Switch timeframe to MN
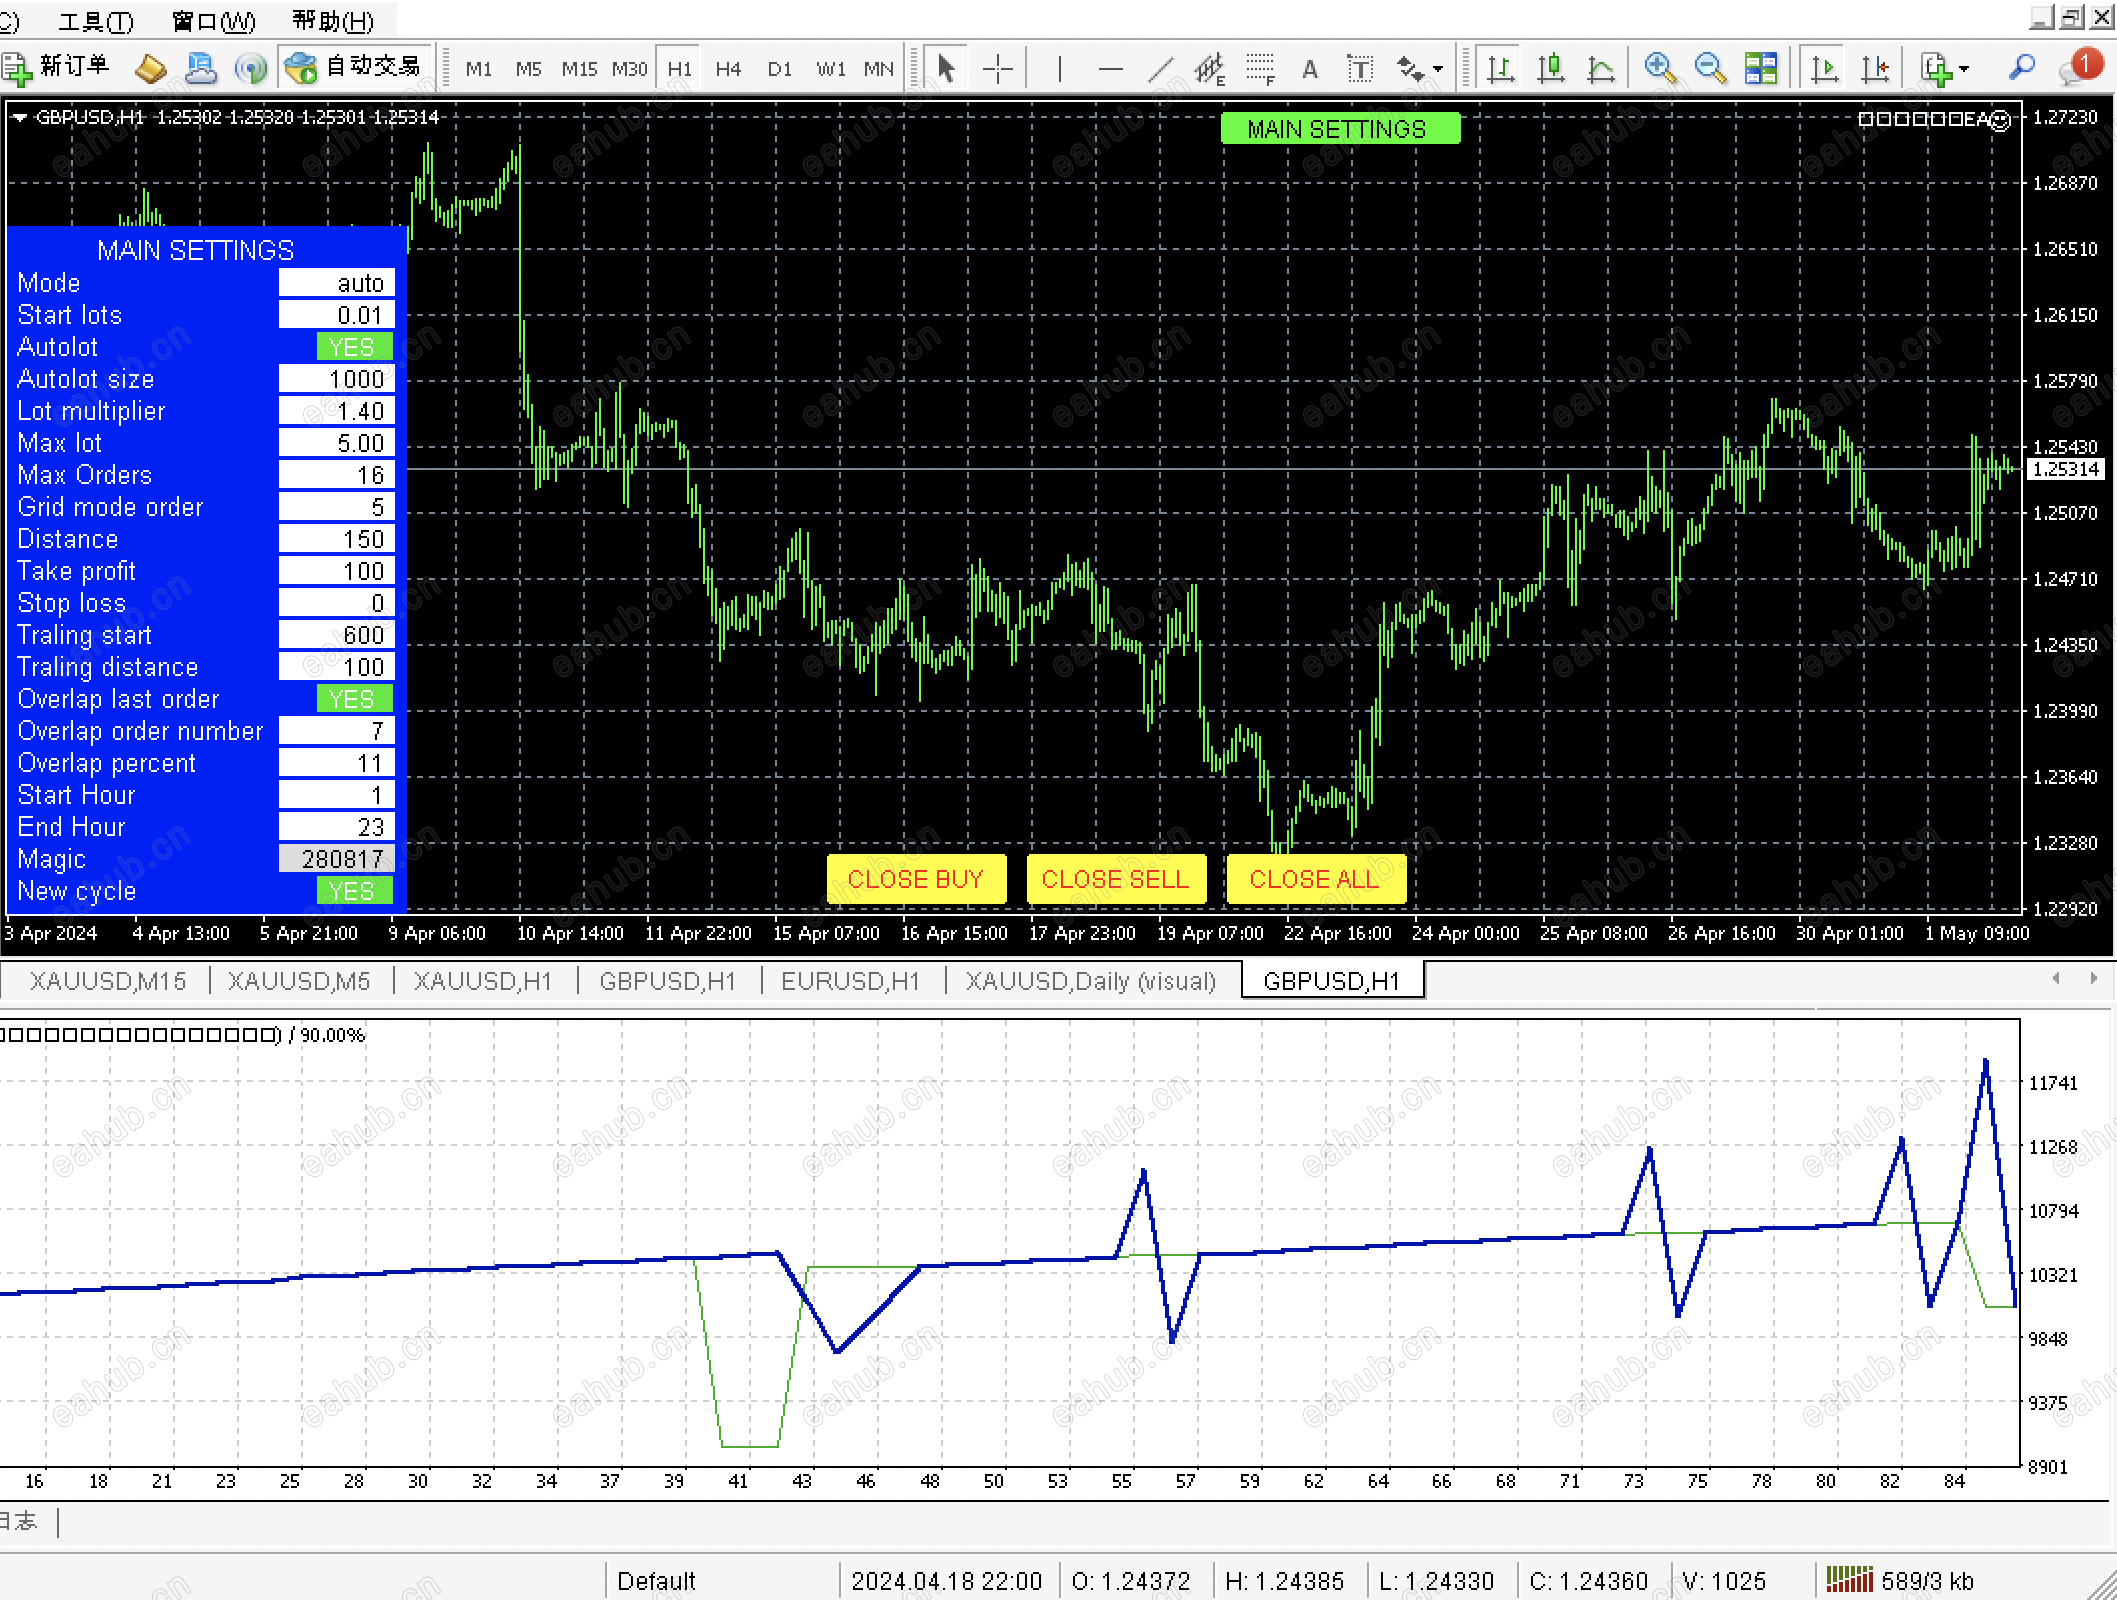The image size is (2117, 1600). click(879, 69)
